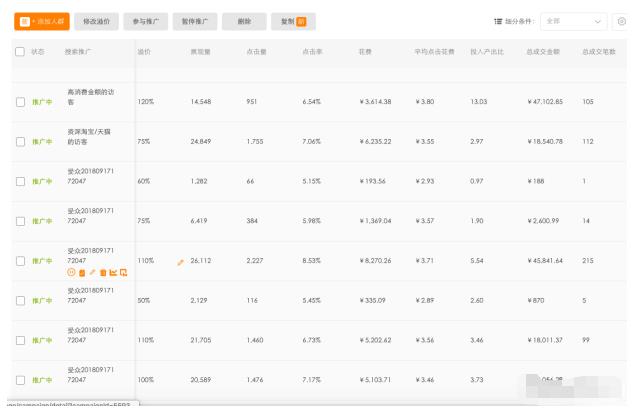Click the clipboard icon next to the pause icon
636x411 pixels.
[x=82, y=272]
